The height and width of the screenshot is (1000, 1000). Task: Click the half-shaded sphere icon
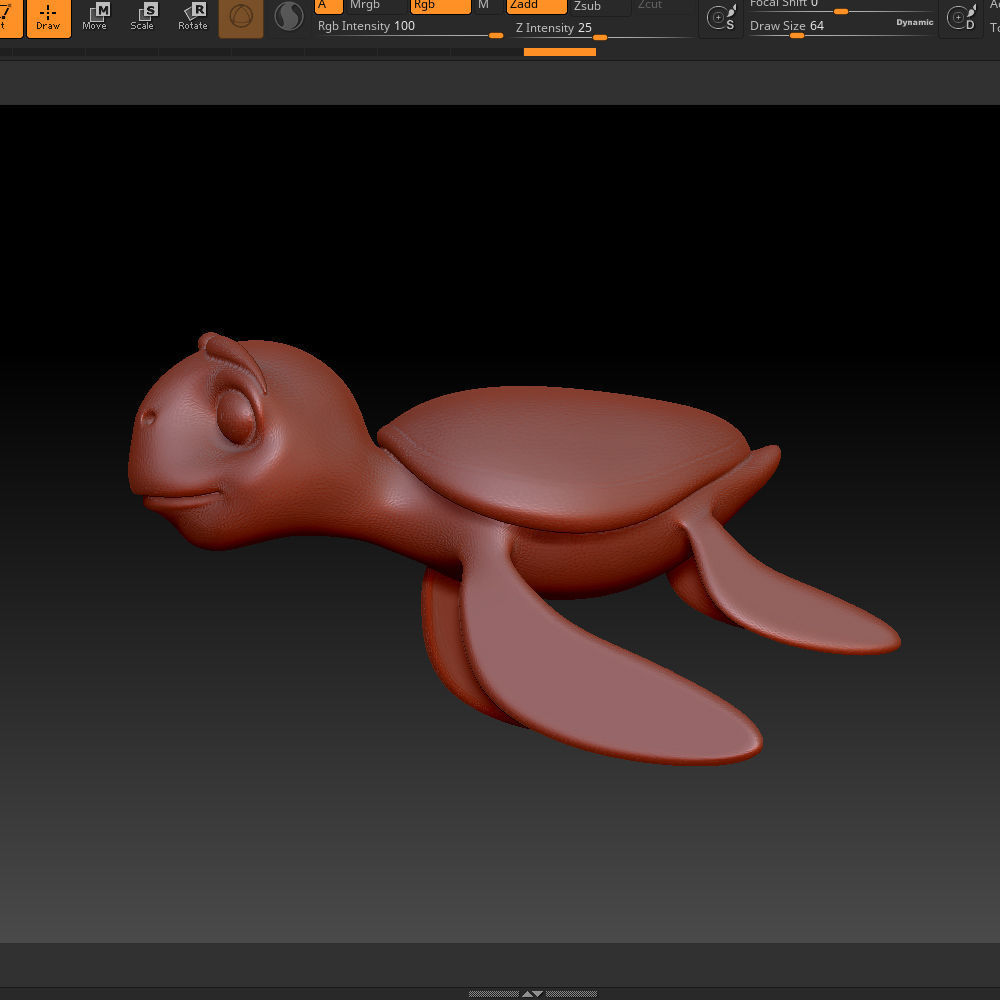pyautogui.click(x=288, y=17)
